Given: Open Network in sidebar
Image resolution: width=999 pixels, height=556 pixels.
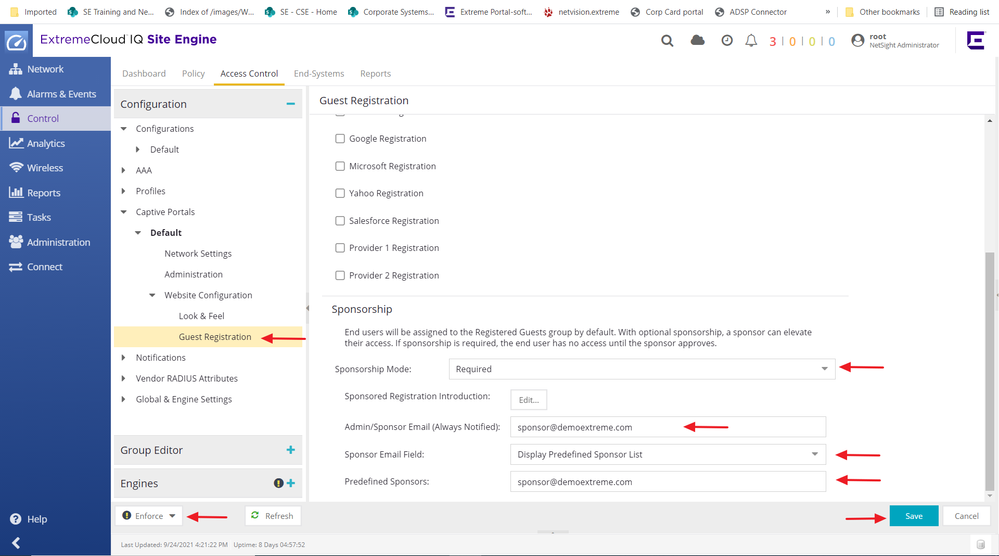Looking at the screenshot, I should [x=55, y=69].
